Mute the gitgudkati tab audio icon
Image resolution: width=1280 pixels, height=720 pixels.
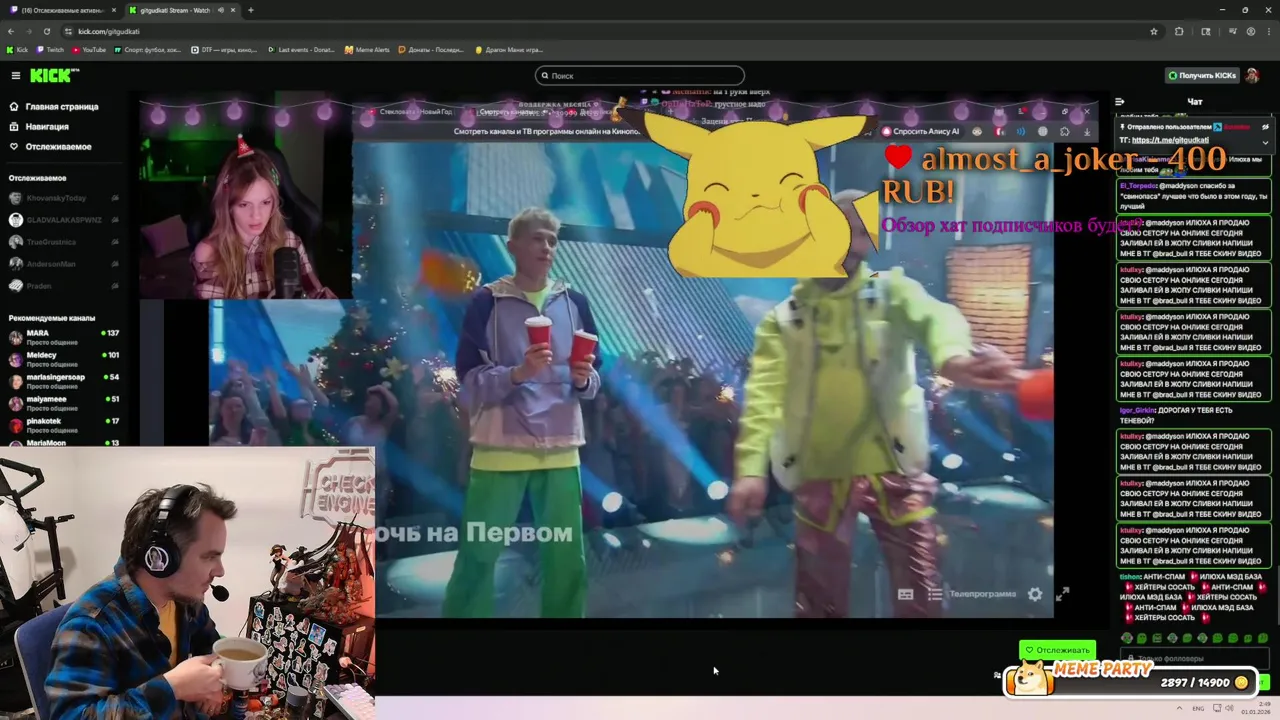[219, 10]
